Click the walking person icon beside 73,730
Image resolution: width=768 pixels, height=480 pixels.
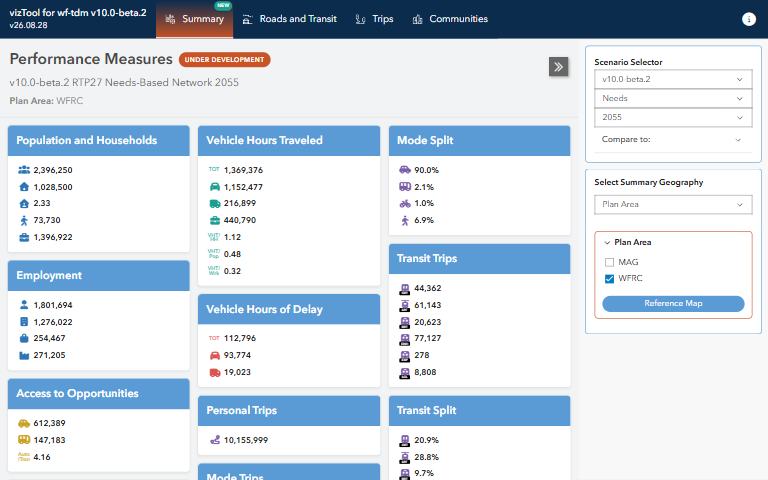[24, 220]
